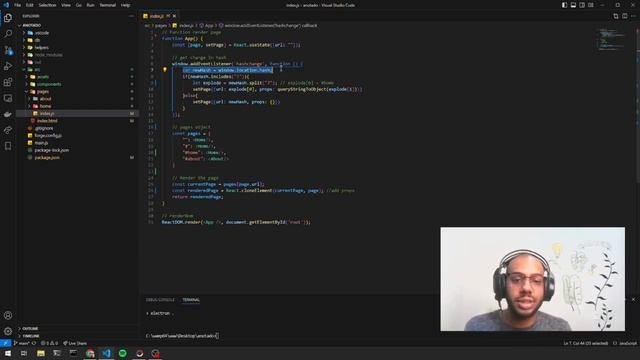The width and height of the screenshot is (640, 360).
Task: Click the main branch in status bar
Action: [22, 343]
